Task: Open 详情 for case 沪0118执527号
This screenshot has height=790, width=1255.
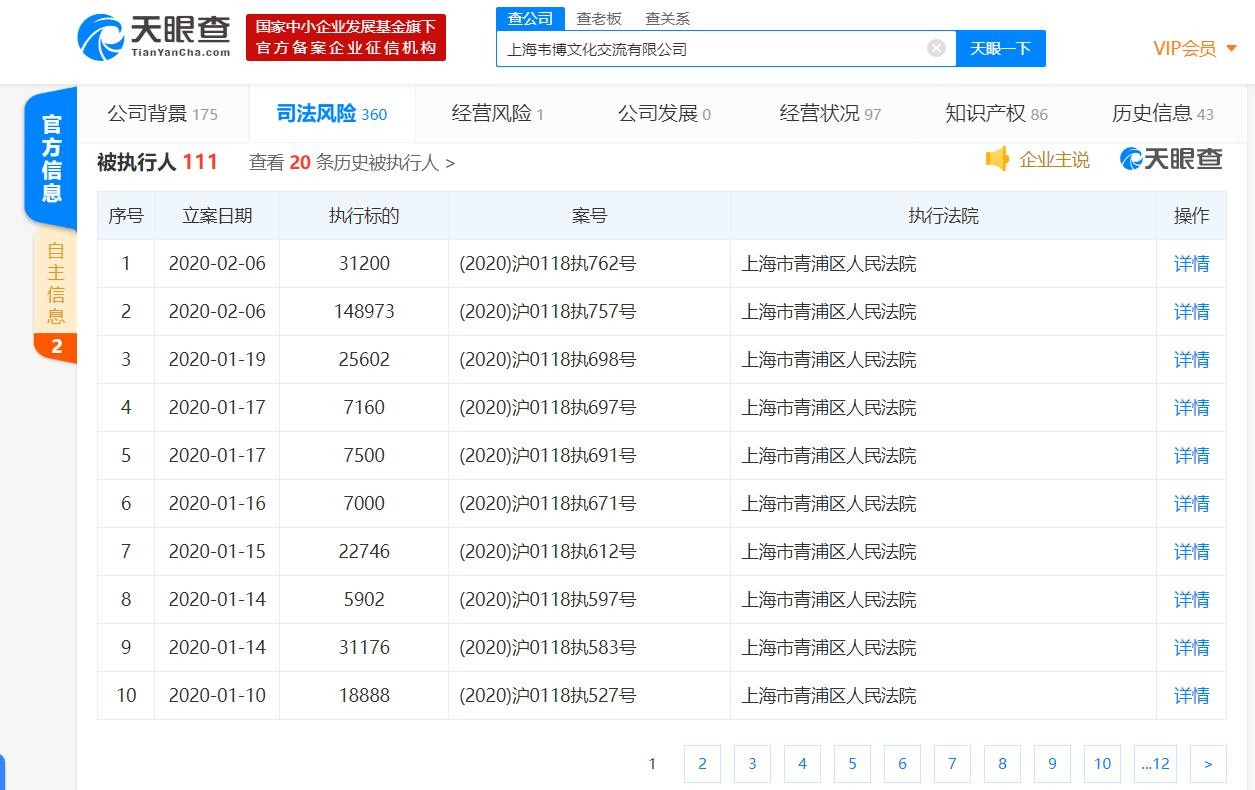Action: 1191,696
